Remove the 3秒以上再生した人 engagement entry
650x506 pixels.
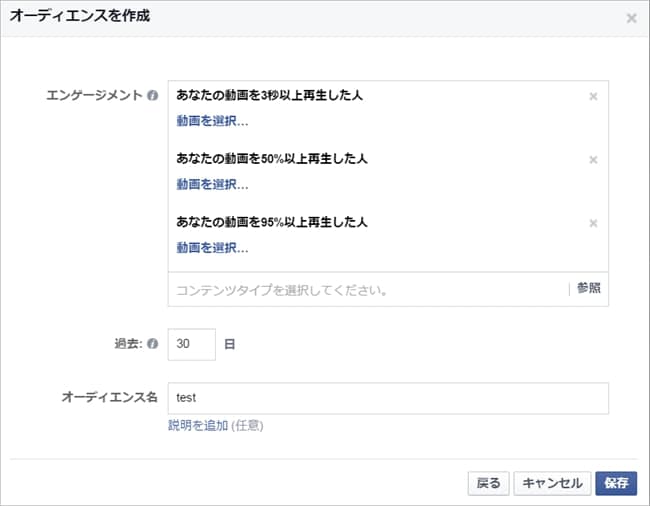593,97
